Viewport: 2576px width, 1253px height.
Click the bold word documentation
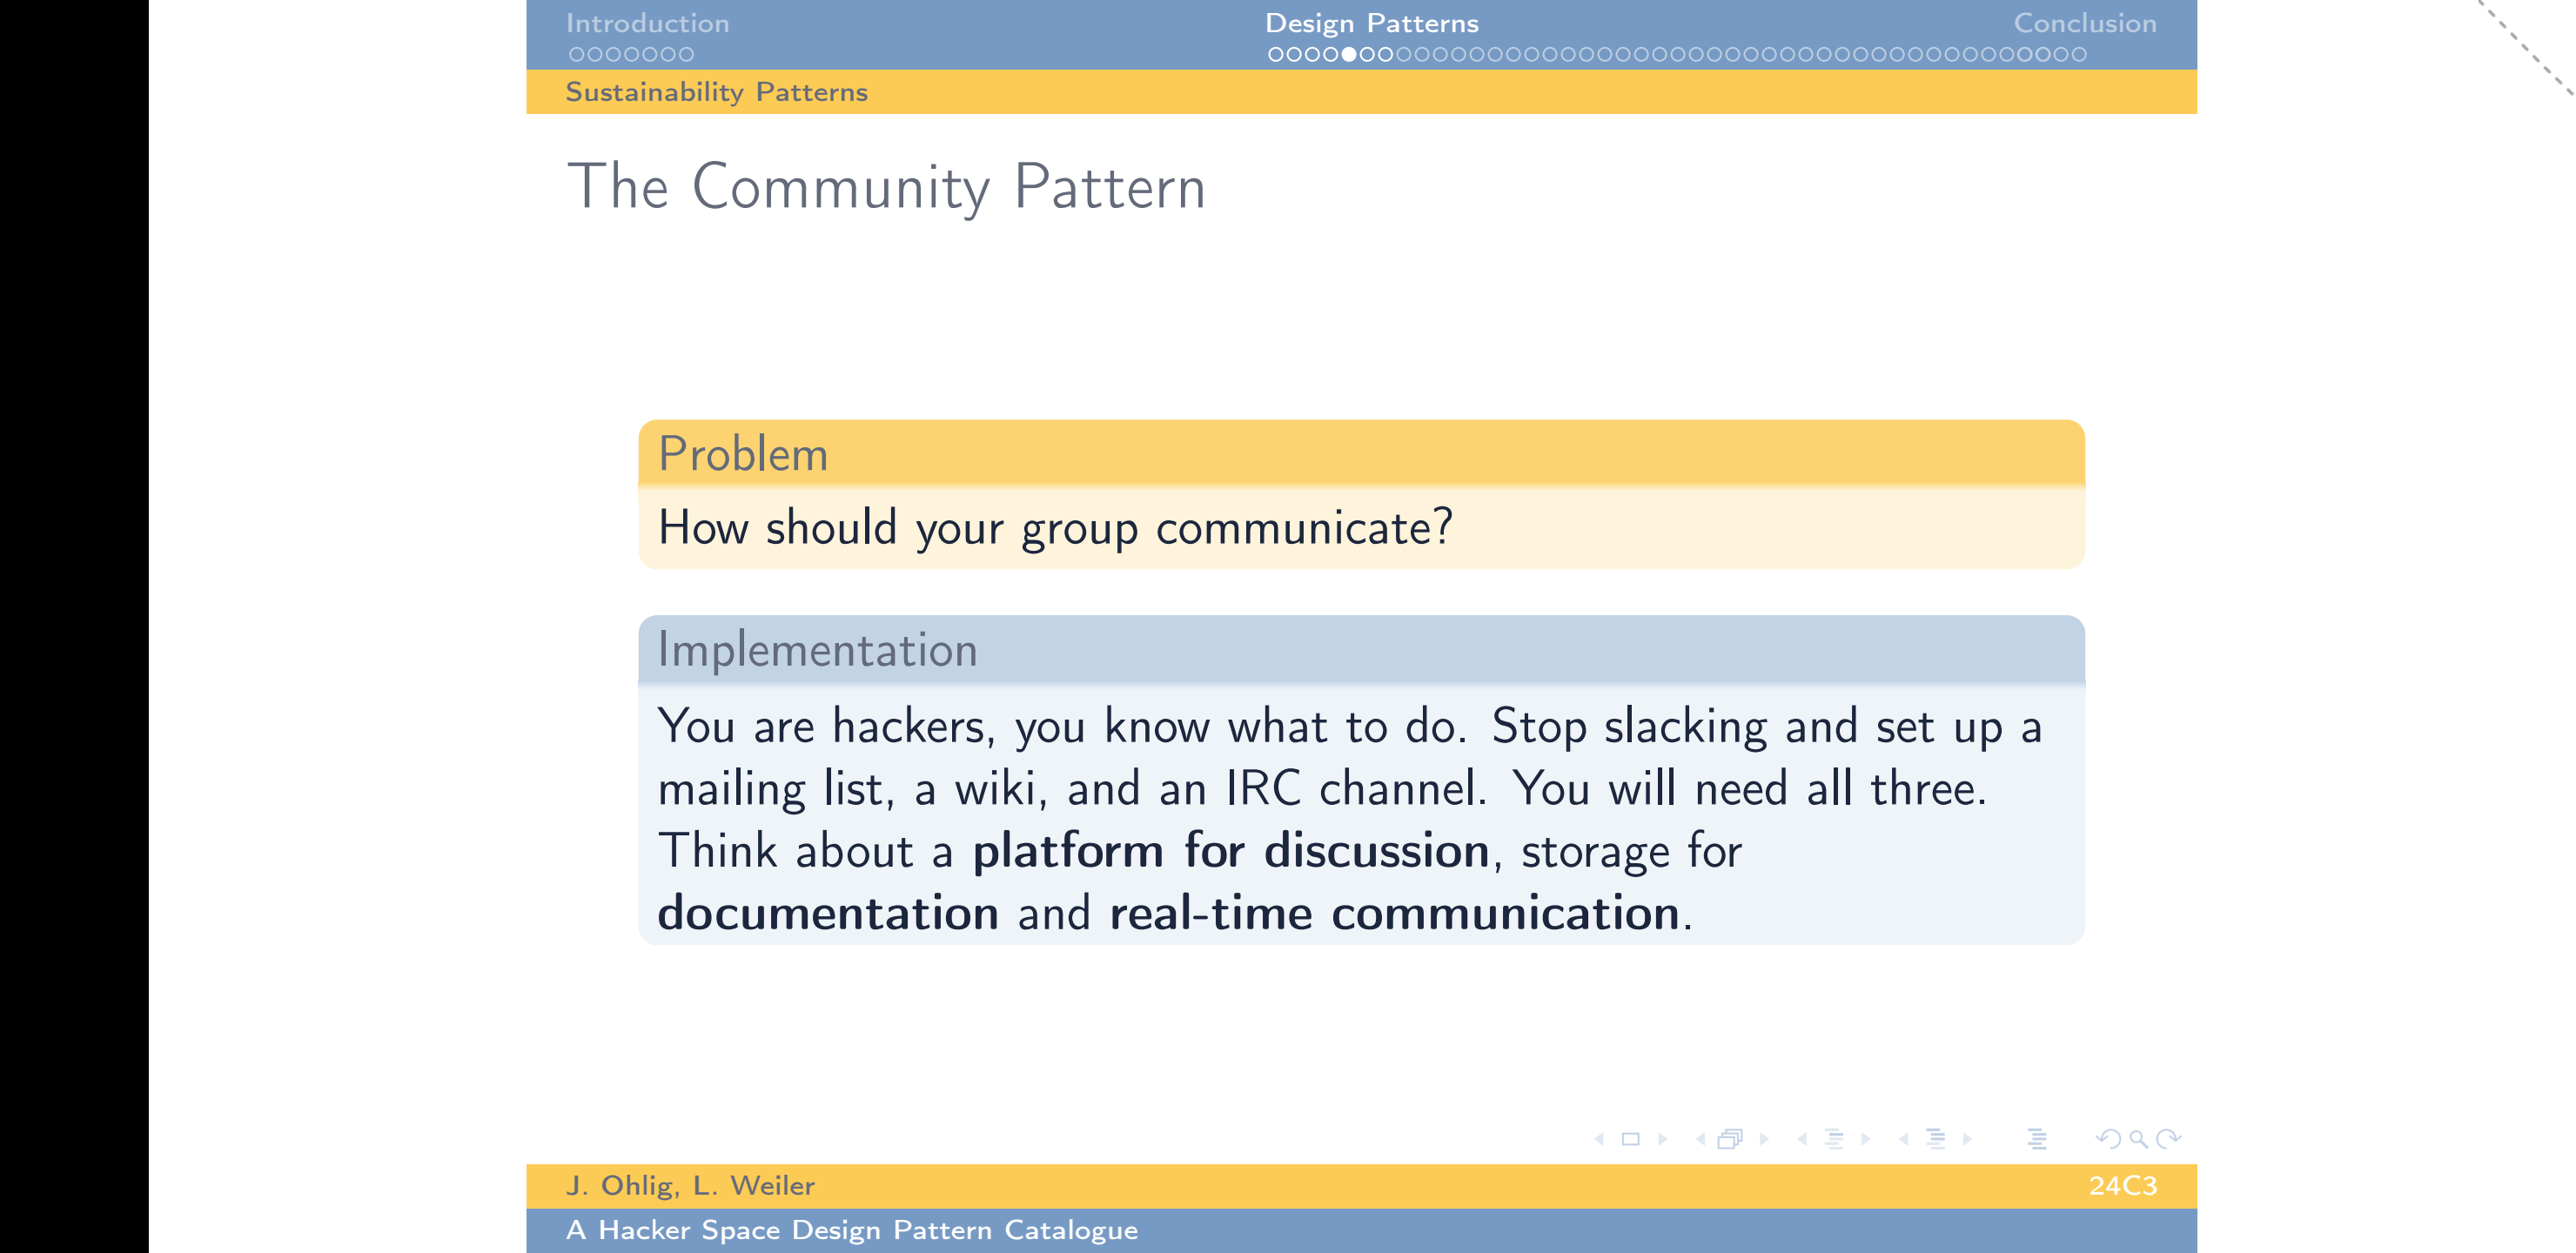pyautogui.click(x=828, y=913)
